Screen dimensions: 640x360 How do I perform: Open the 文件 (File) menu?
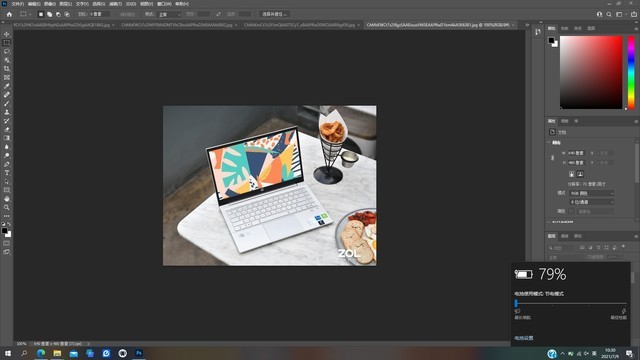pyautogui.click(x=18, y=4)
